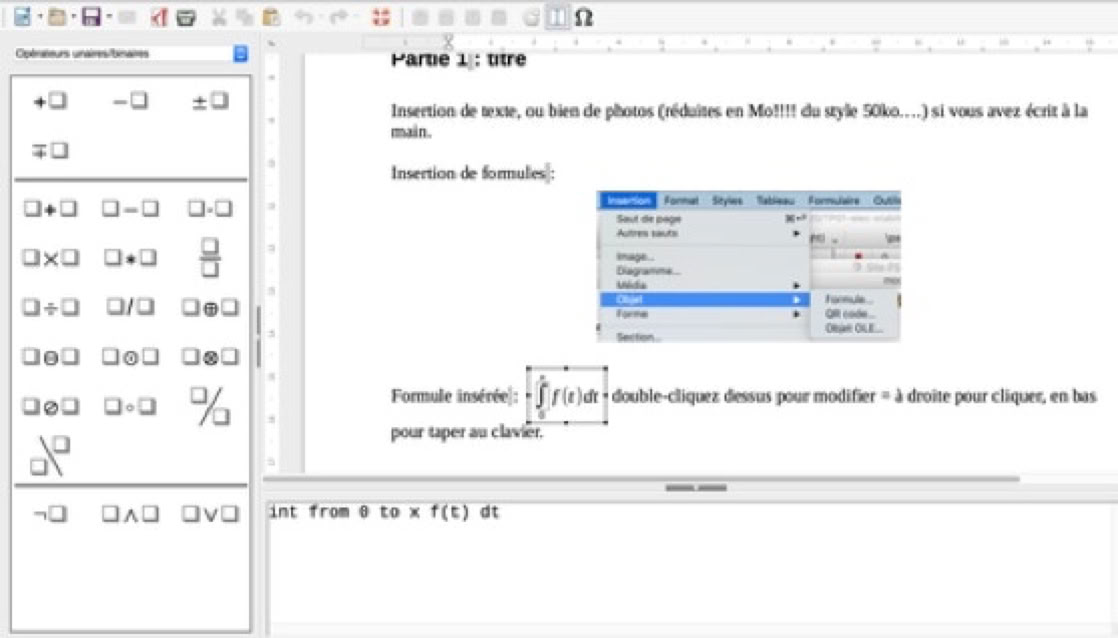
Task: Expand the Save button dropdown arrow
Action: coord(108,17)
